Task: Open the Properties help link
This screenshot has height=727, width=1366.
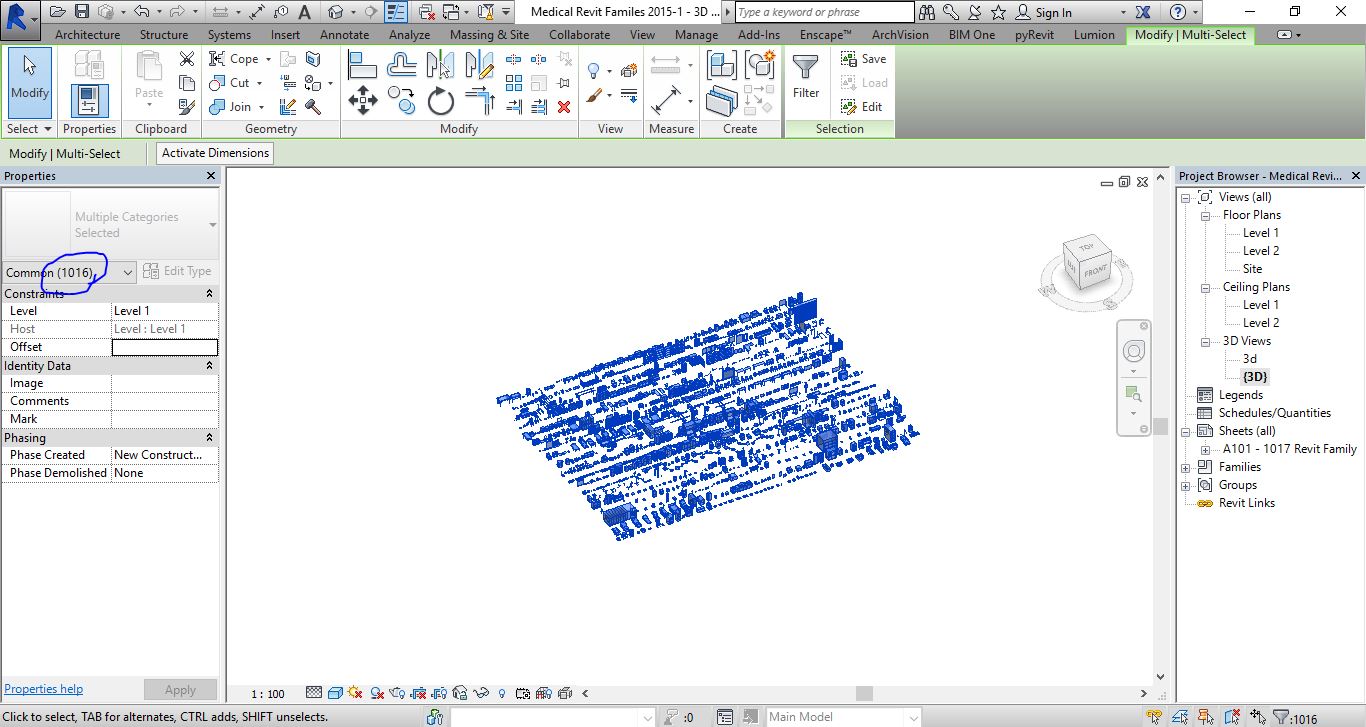Action: click(x=44, y=689)
